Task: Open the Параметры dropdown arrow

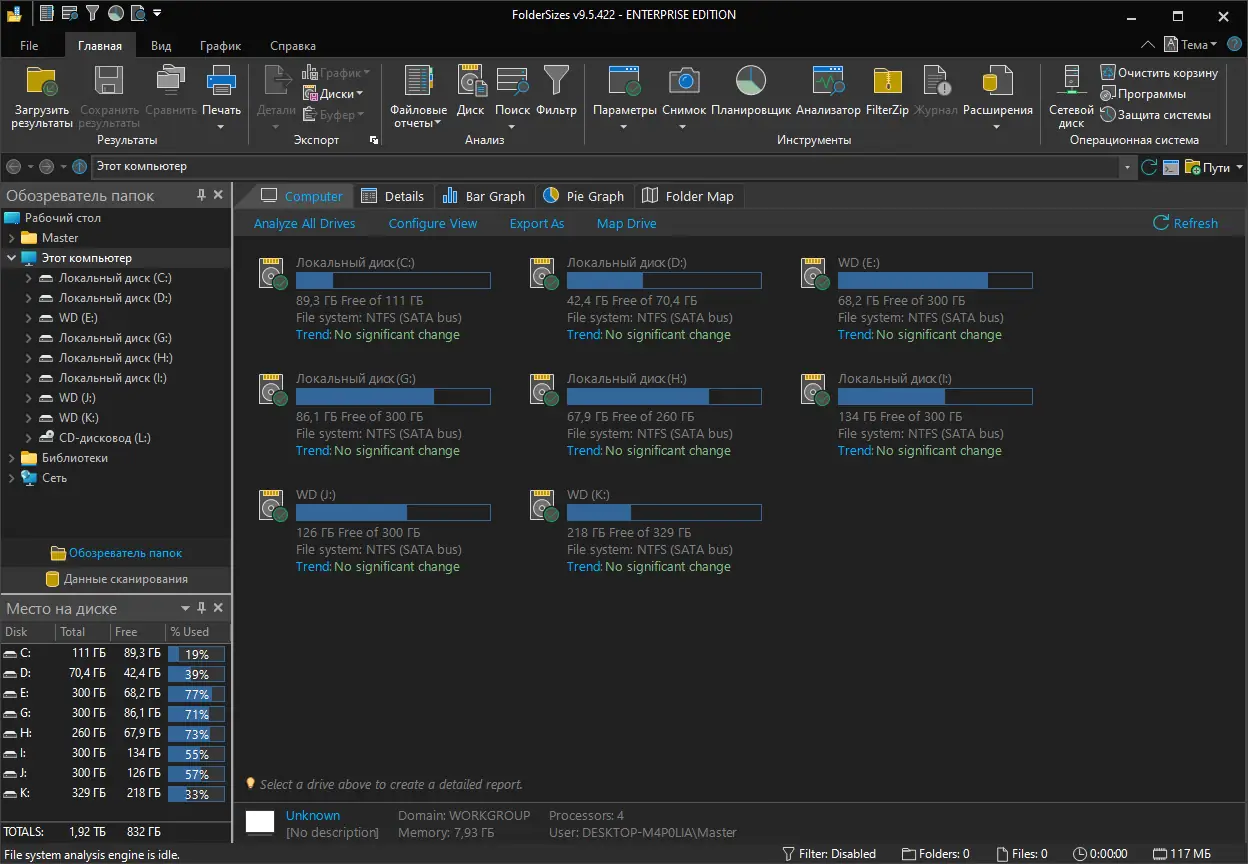Action: 624,127
